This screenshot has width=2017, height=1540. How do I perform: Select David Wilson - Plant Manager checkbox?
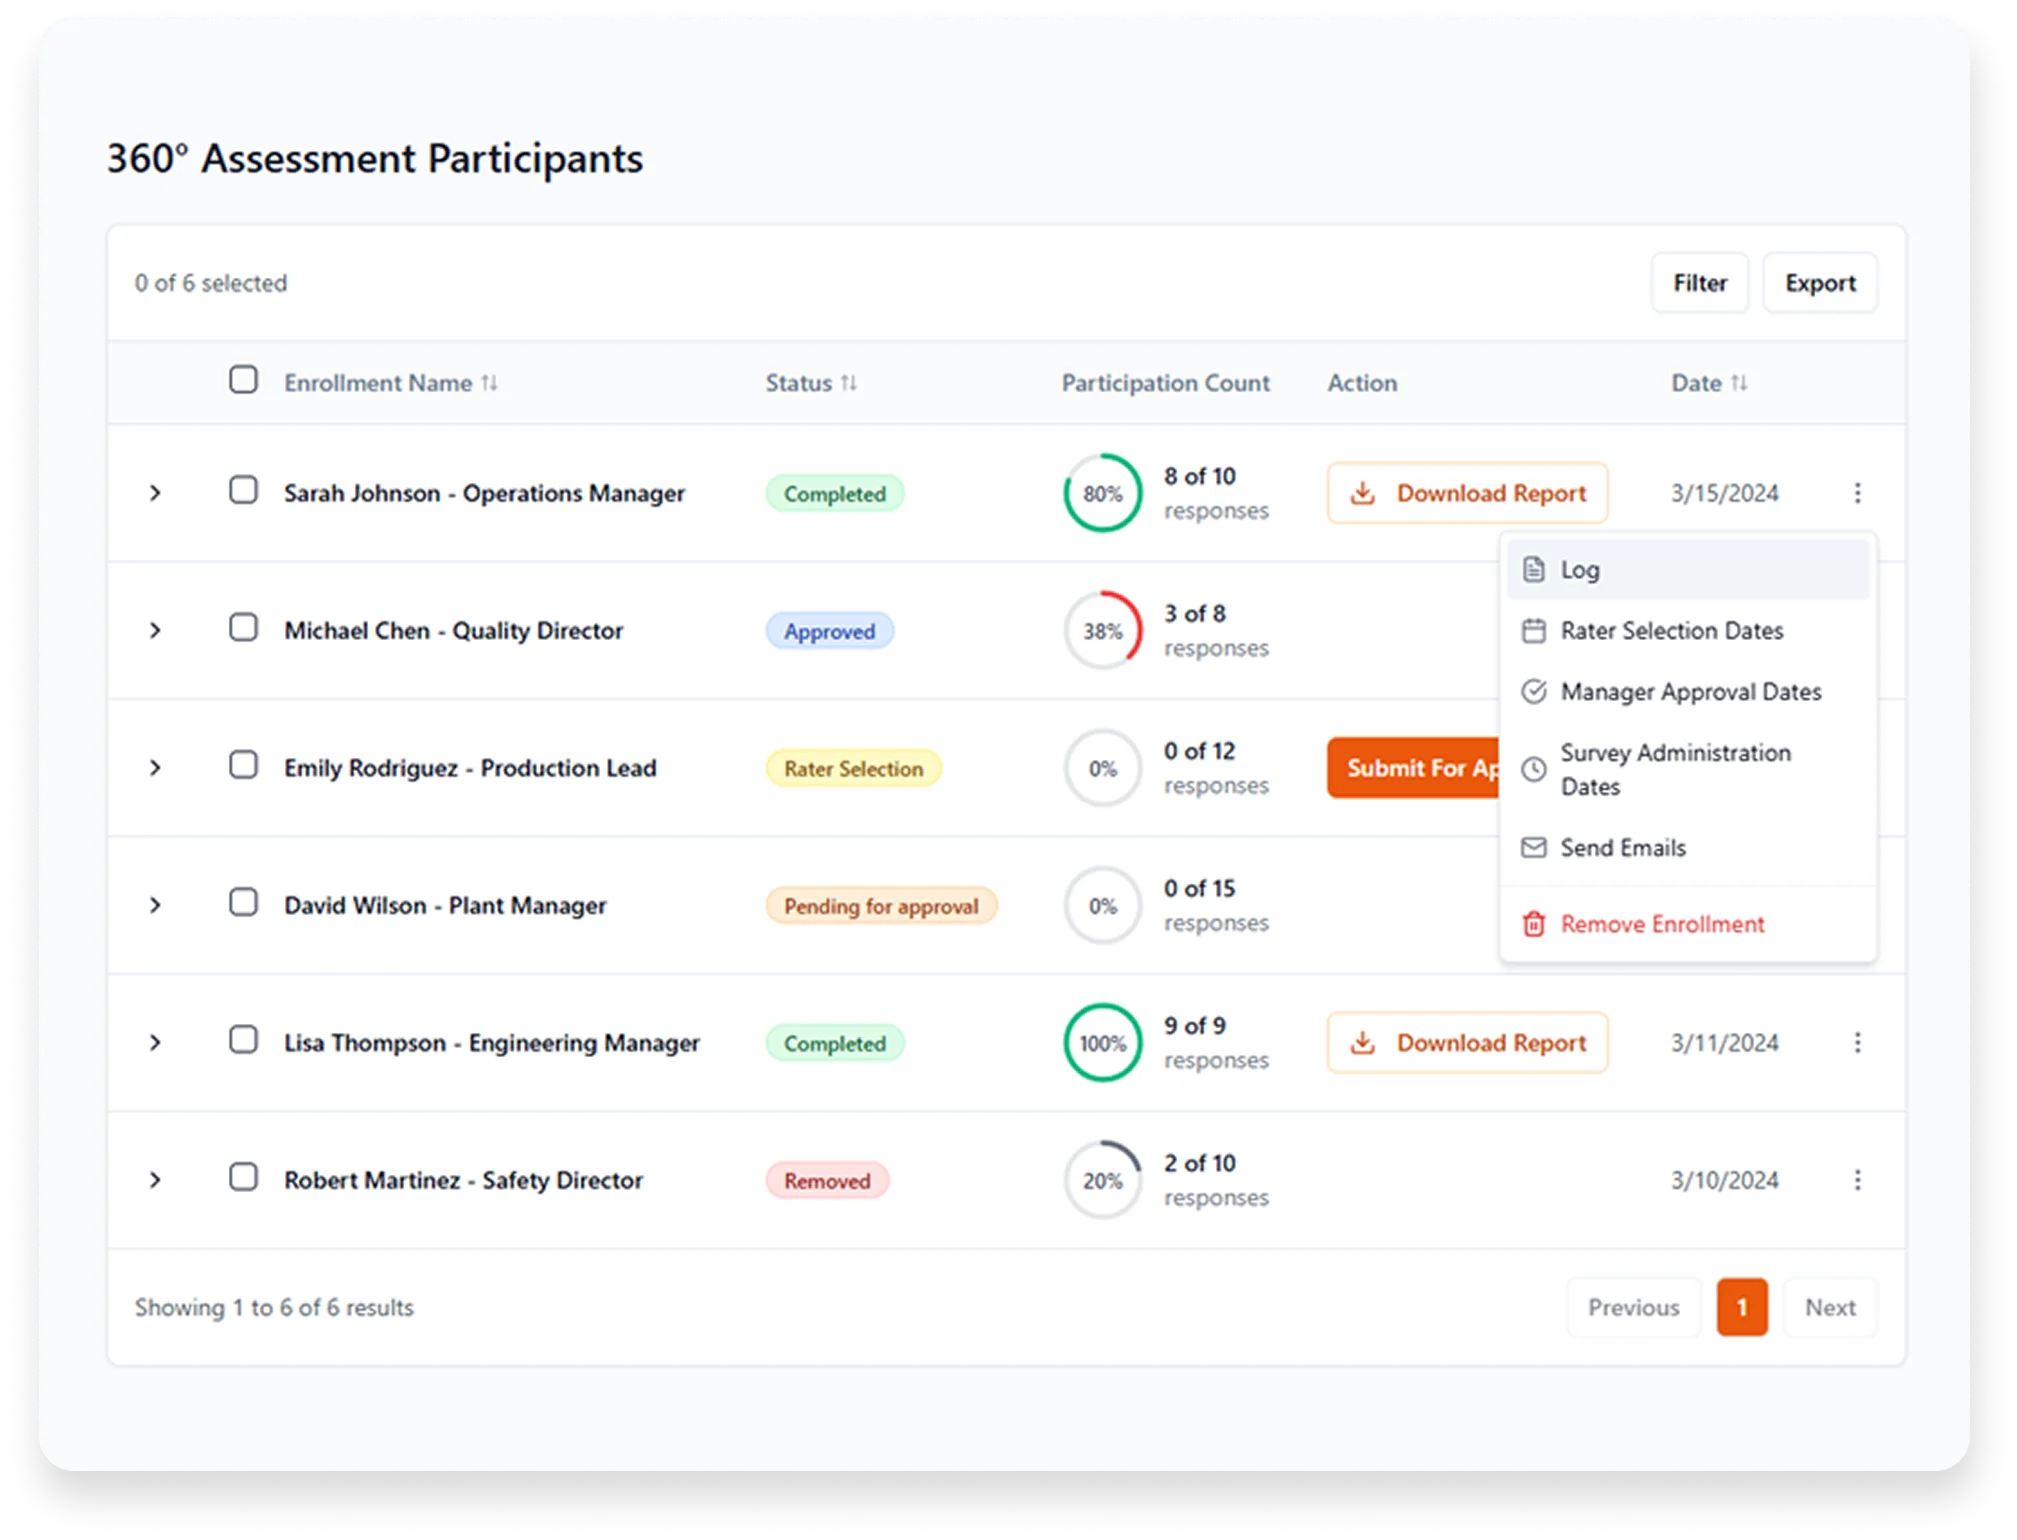243,902
